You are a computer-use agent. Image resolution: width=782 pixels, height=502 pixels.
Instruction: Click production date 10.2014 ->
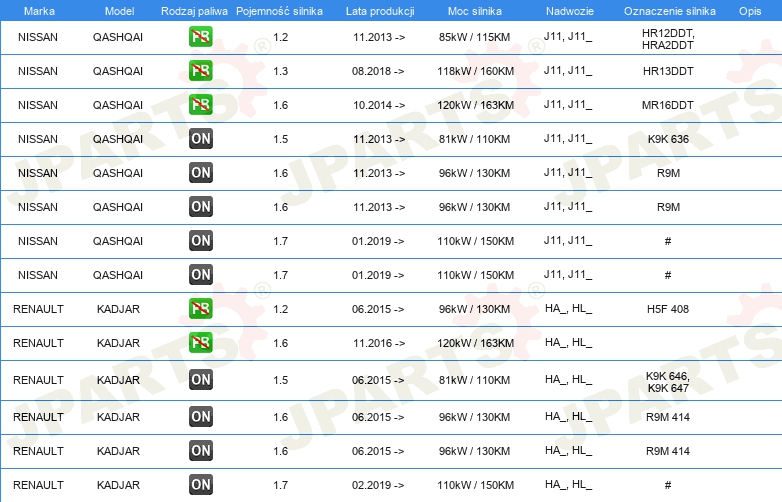click(x=379, y=105)
